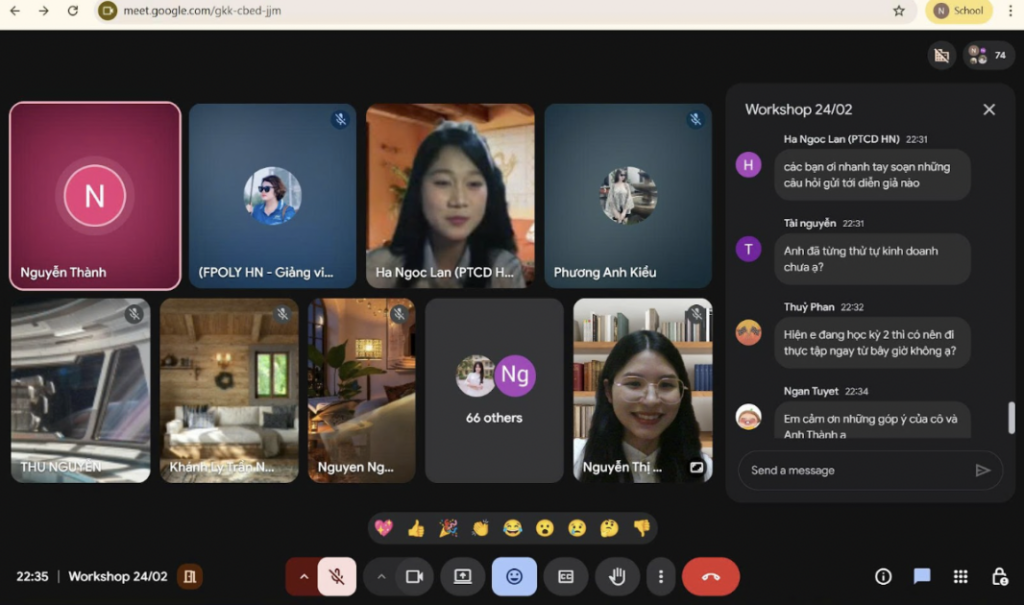Image resolution: width=1024 pixels, height=605 pixels.
Task: Send the thumbs up reaction
Action: point(416,528)
